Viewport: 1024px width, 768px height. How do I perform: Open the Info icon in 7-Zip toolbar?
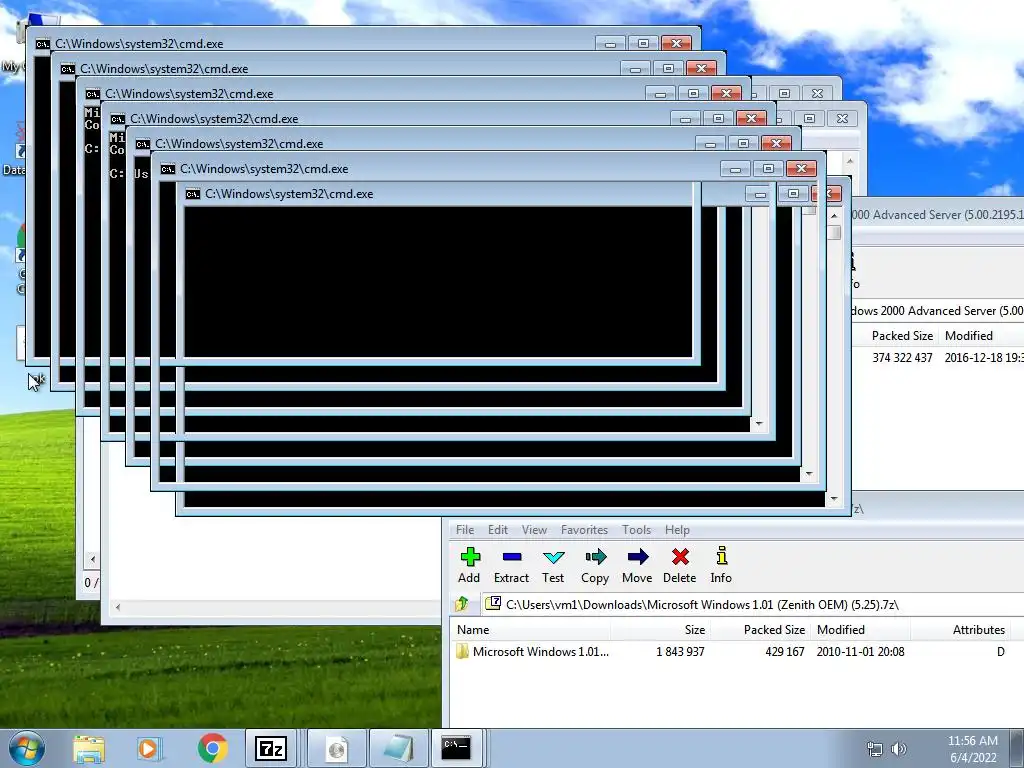tap(721, 565)
